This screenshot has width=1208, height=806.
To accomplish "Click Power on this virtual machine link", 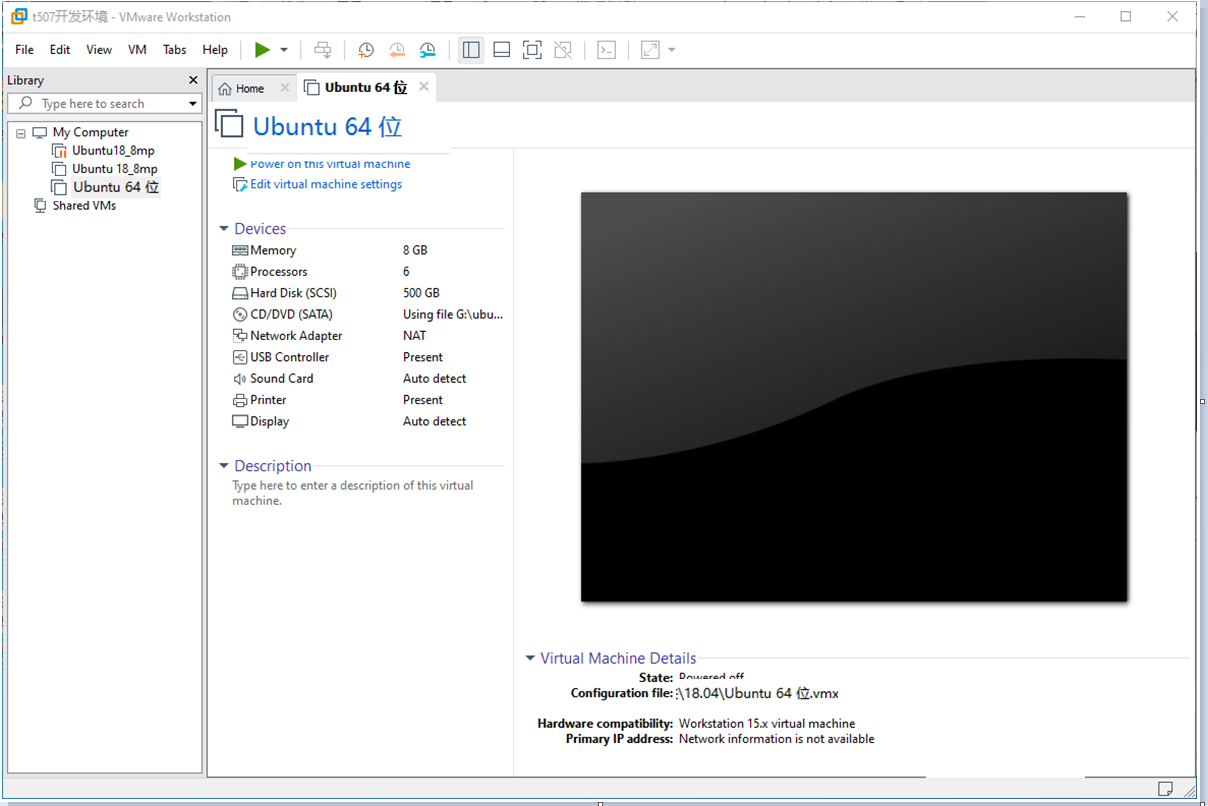I will (x=330, y=164).
